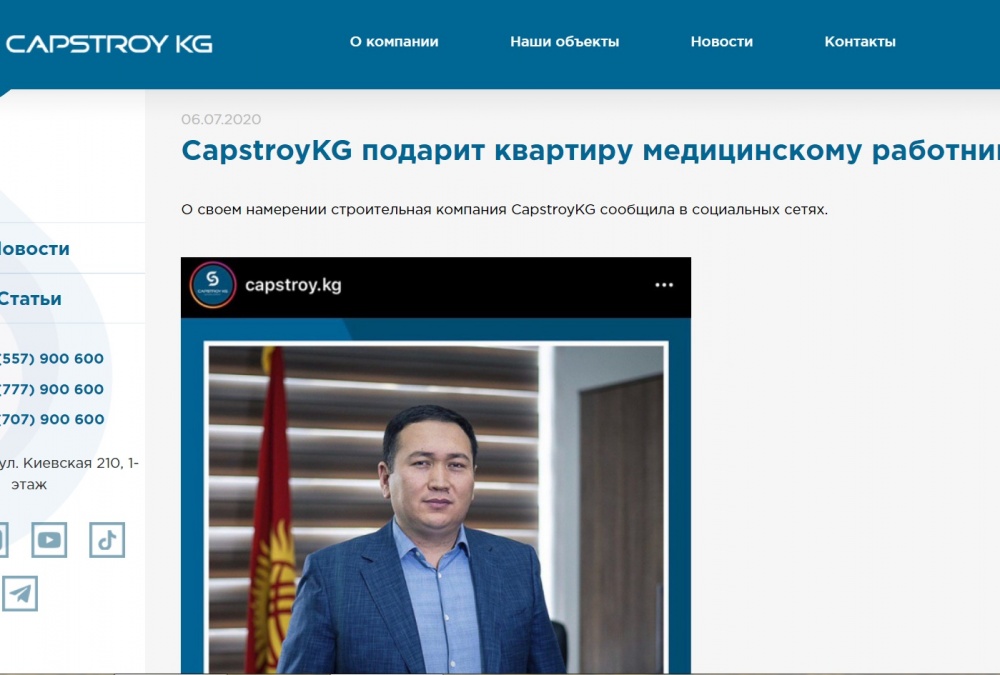Call the (557) 900 600 phone number

tap(52, 359)
